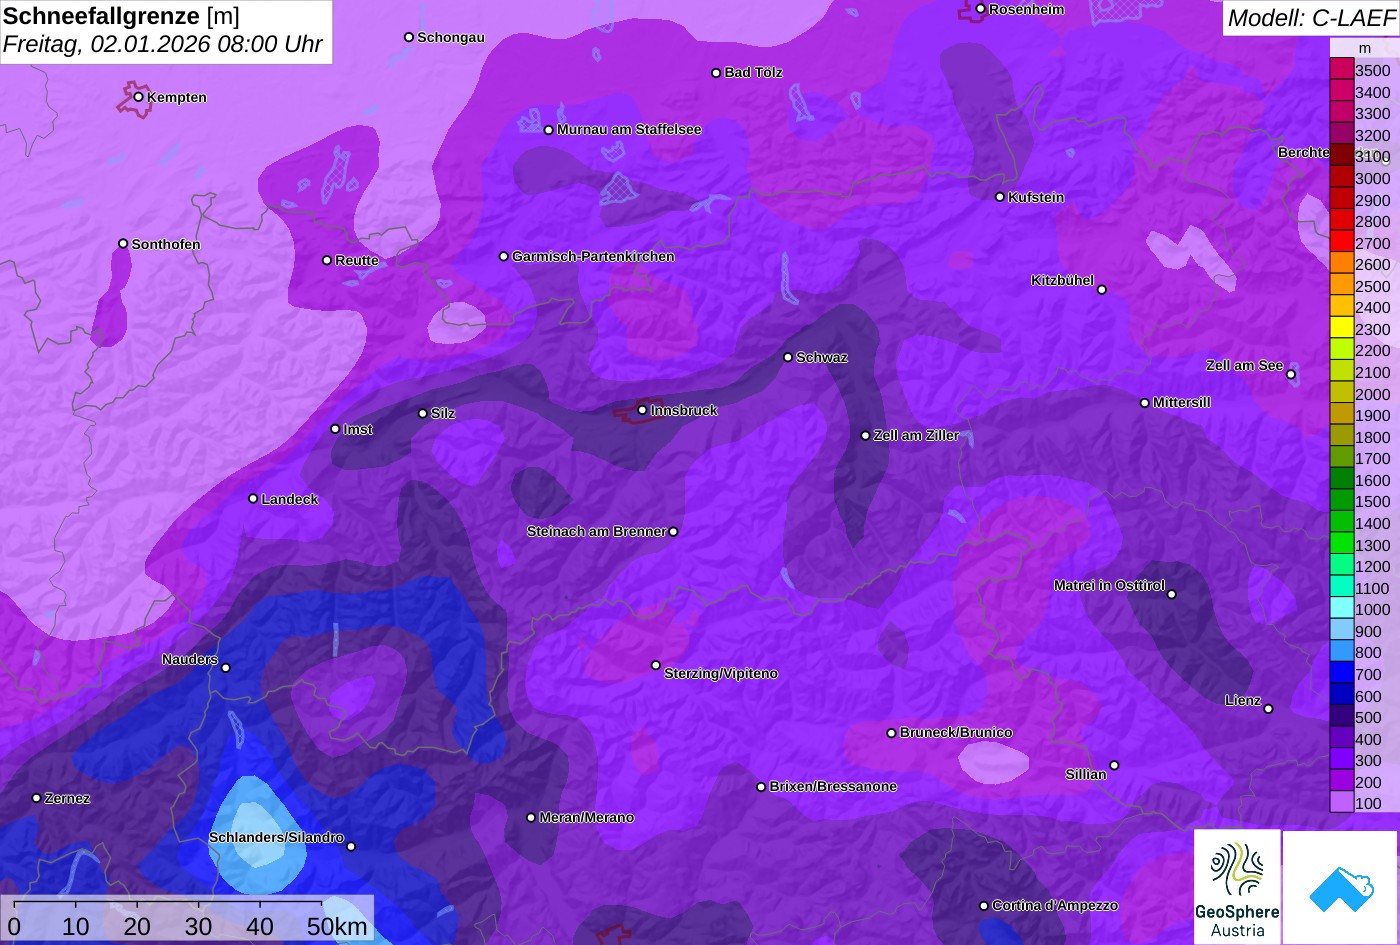Screen dimensions: 1400x945
Task: Click the Garmisch-Partenkirchen label
Action: click(593, 256)
